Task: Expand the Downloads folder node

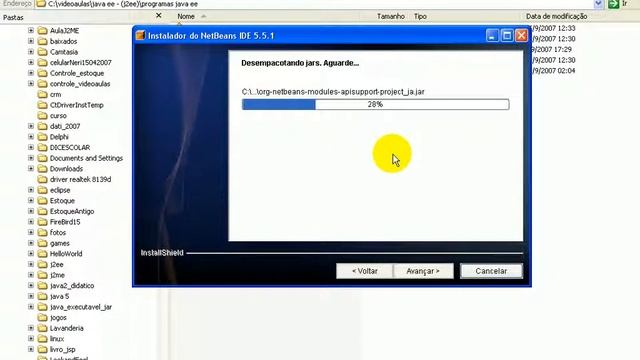Action: click(31, 169)
